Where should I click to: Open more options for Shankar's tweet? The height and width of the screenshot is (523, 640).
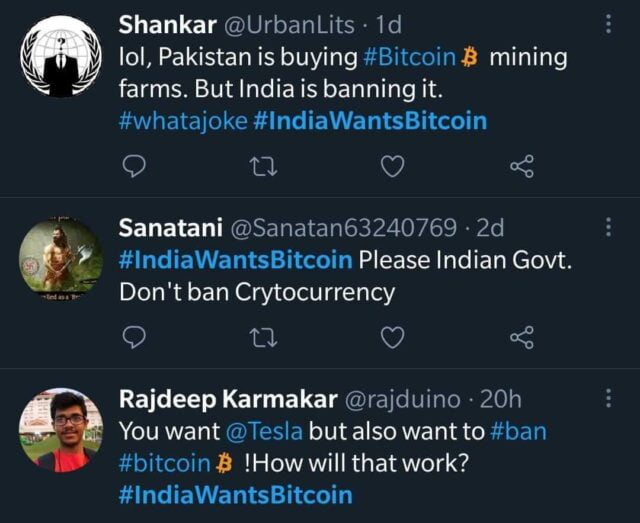point(608,24)
